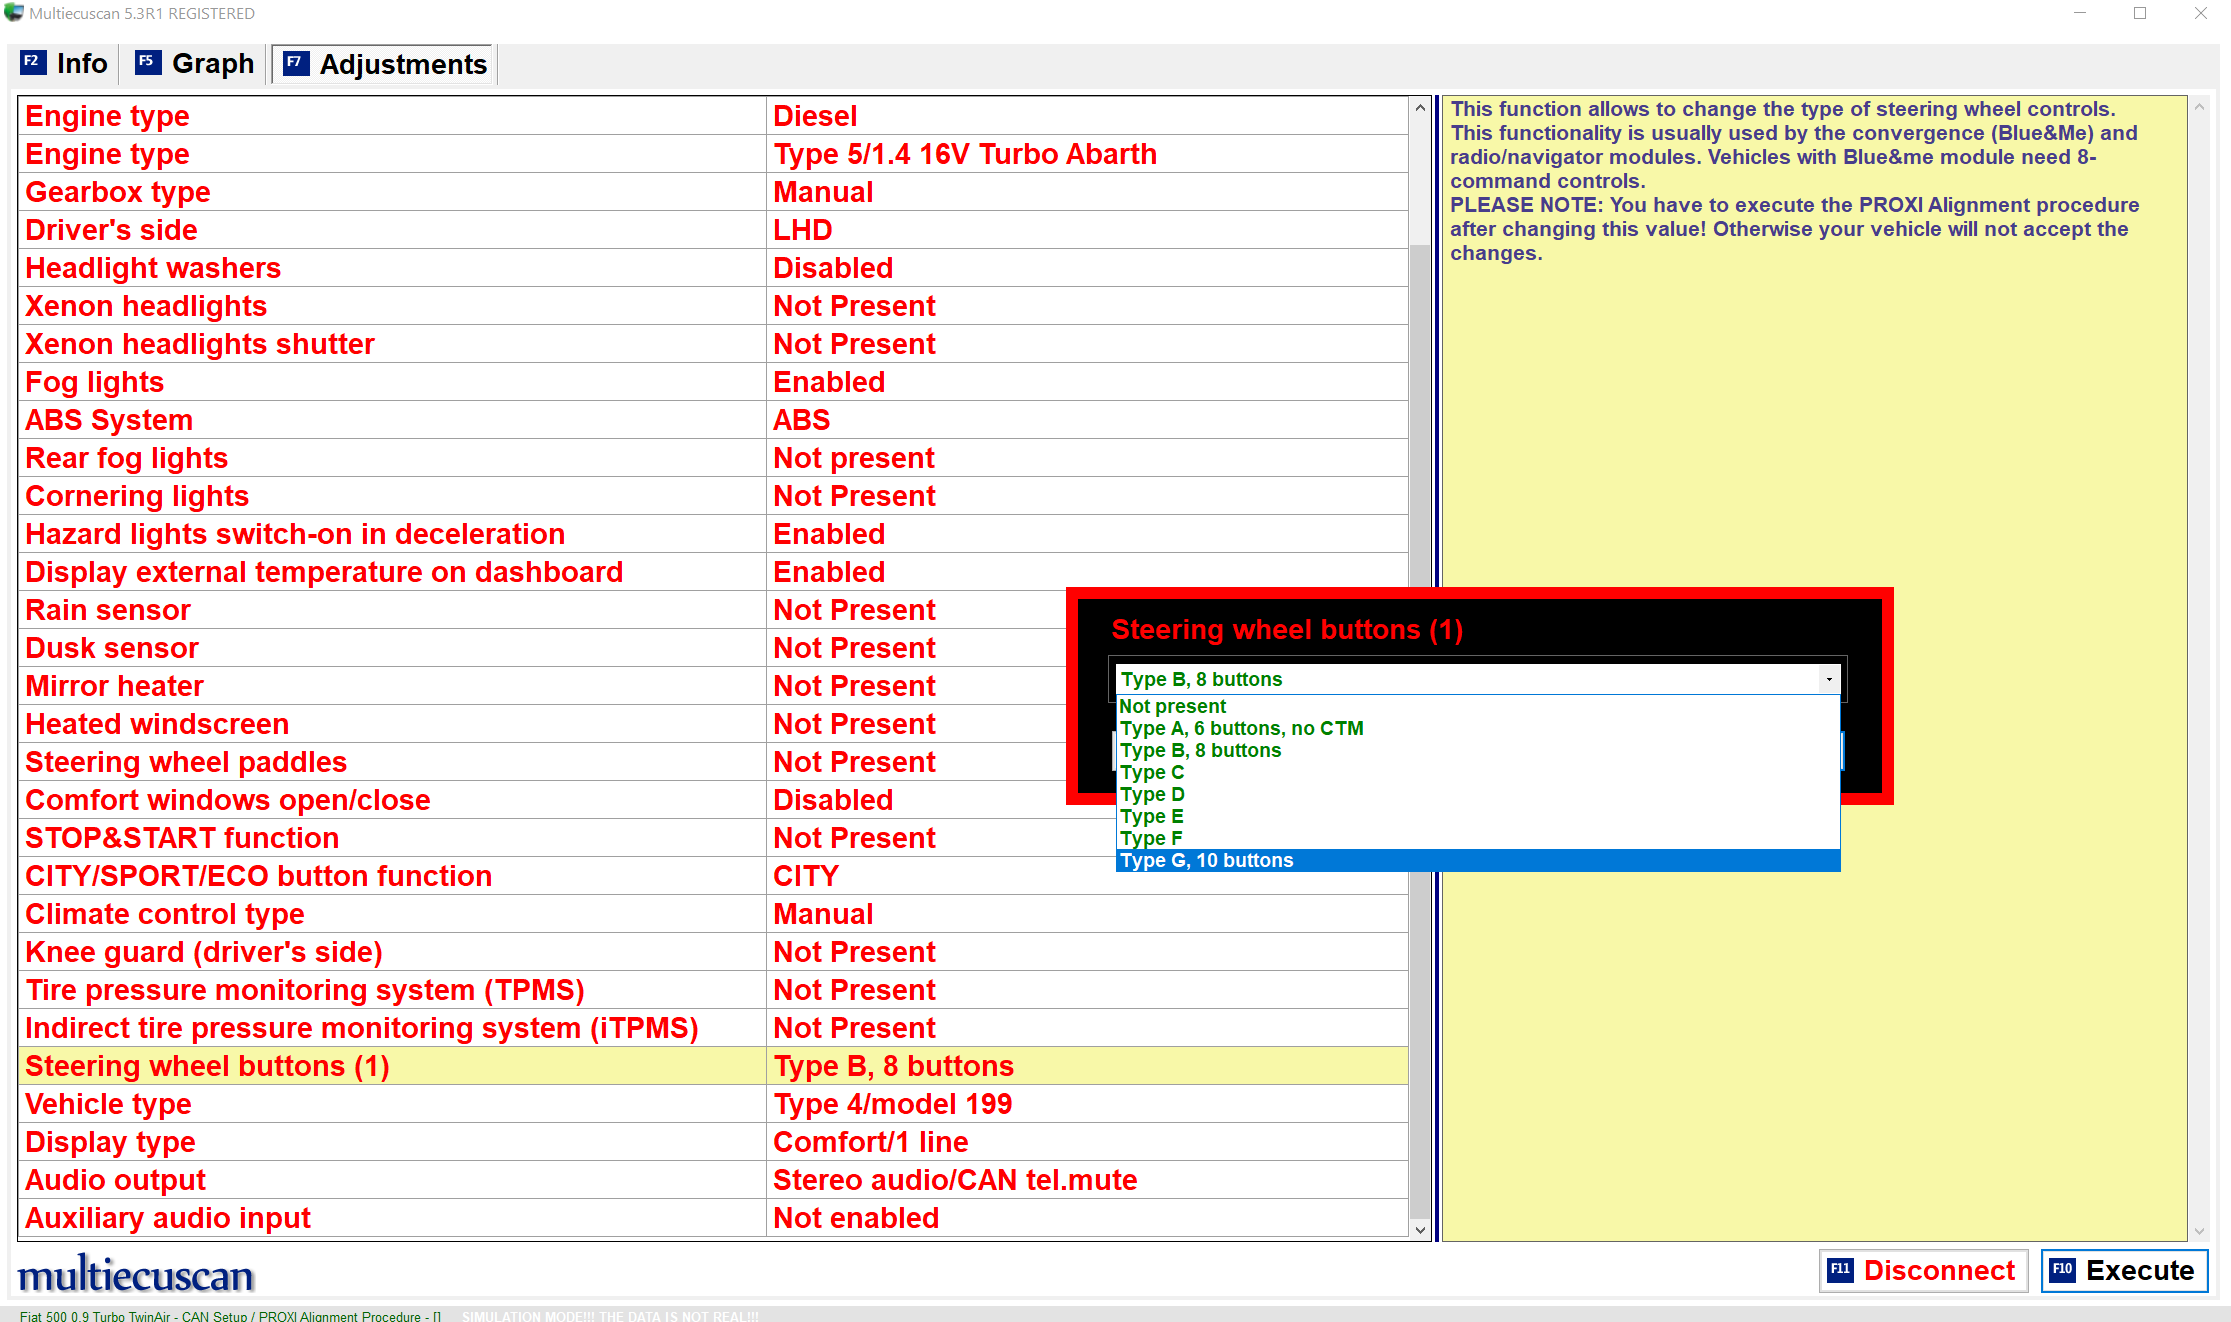
Task: Select the 'ABS System' row
Action: (713, 420)
